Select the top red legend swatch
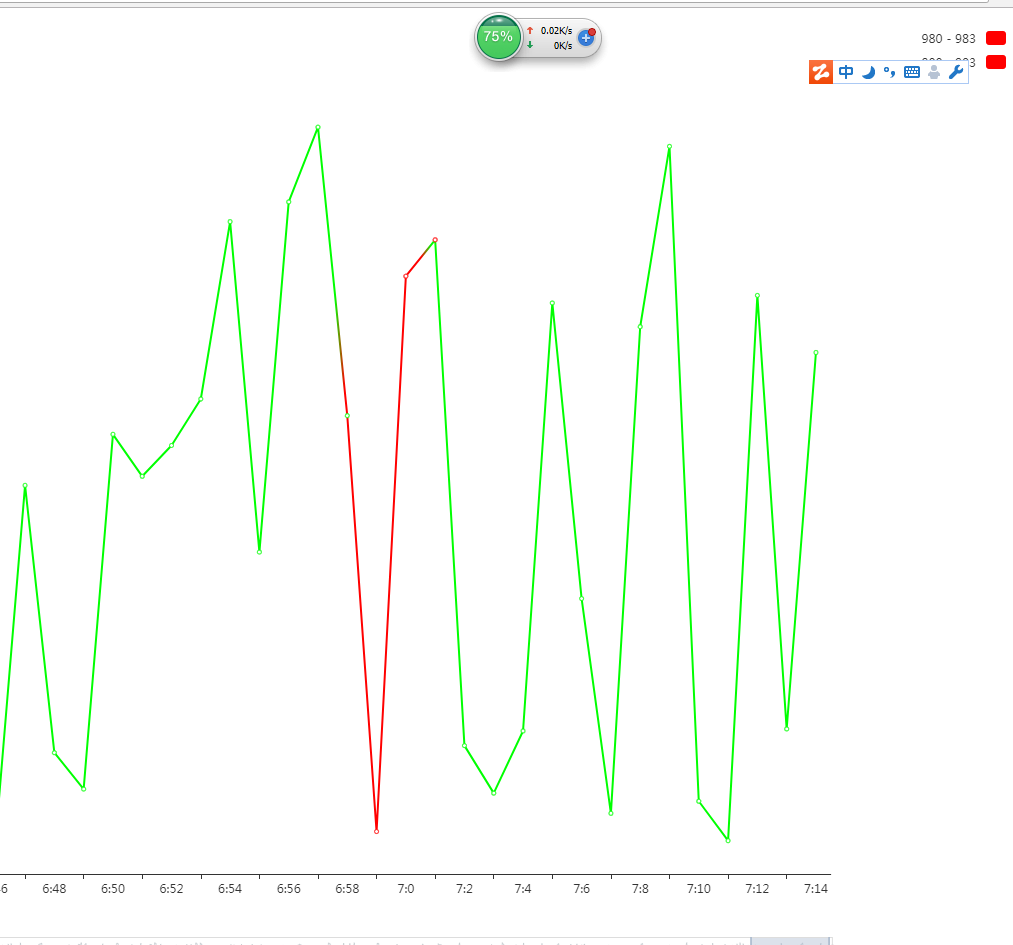 pos(995,37)
